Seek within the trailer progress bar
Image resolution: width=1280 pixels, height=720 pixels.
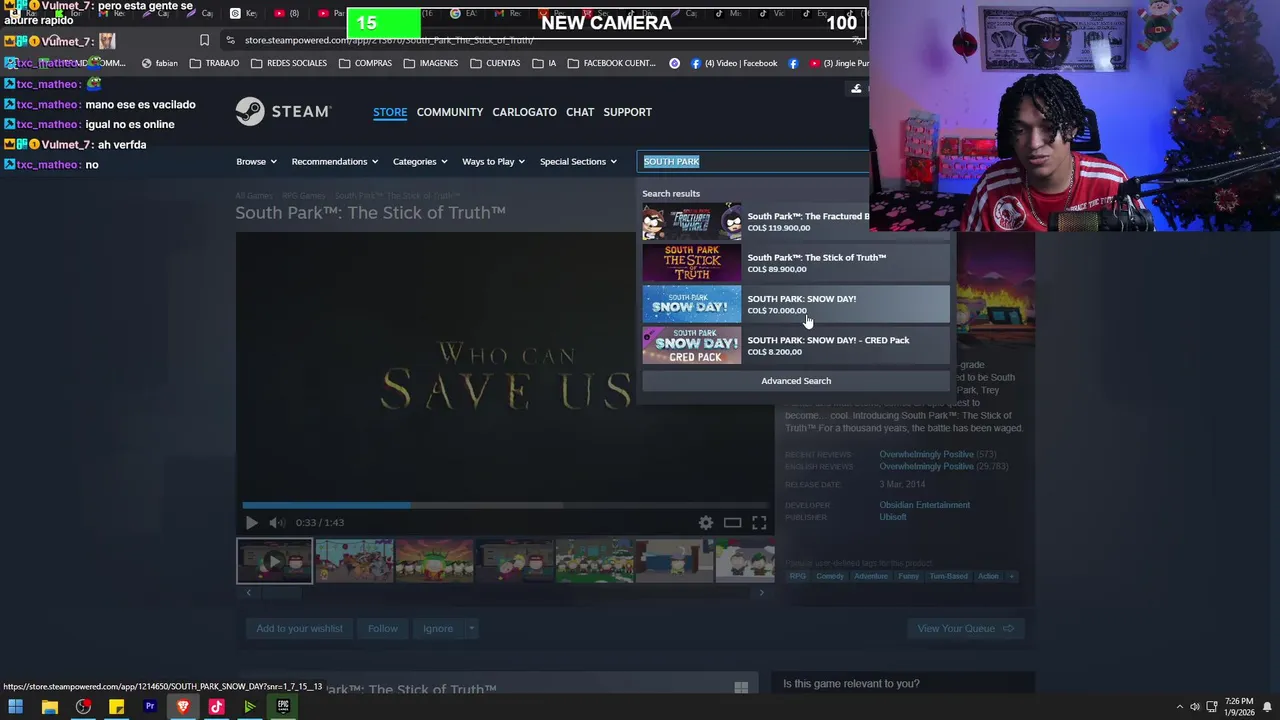(505, 505)
